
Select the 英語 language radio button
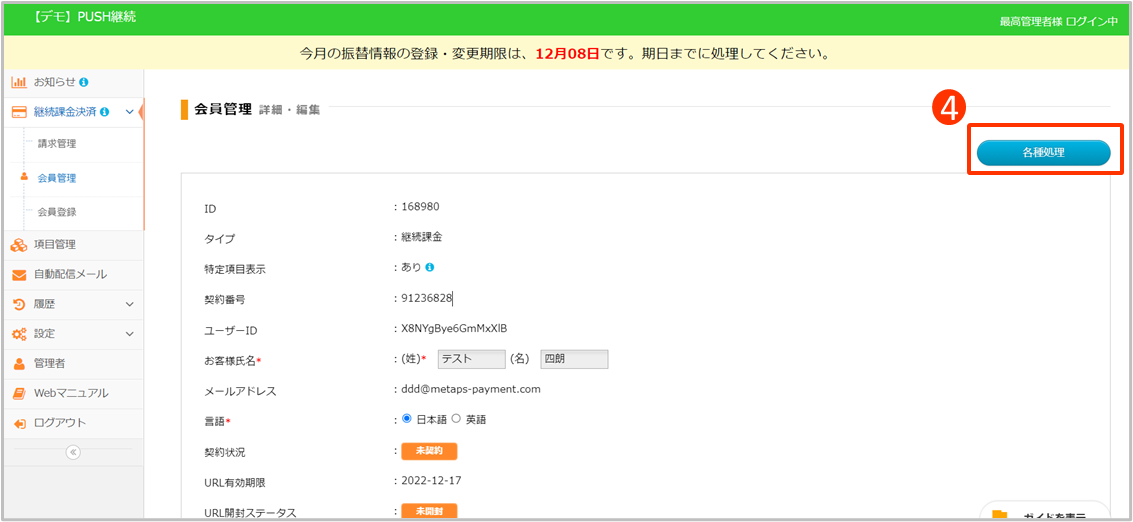click(x=457, y=419)
